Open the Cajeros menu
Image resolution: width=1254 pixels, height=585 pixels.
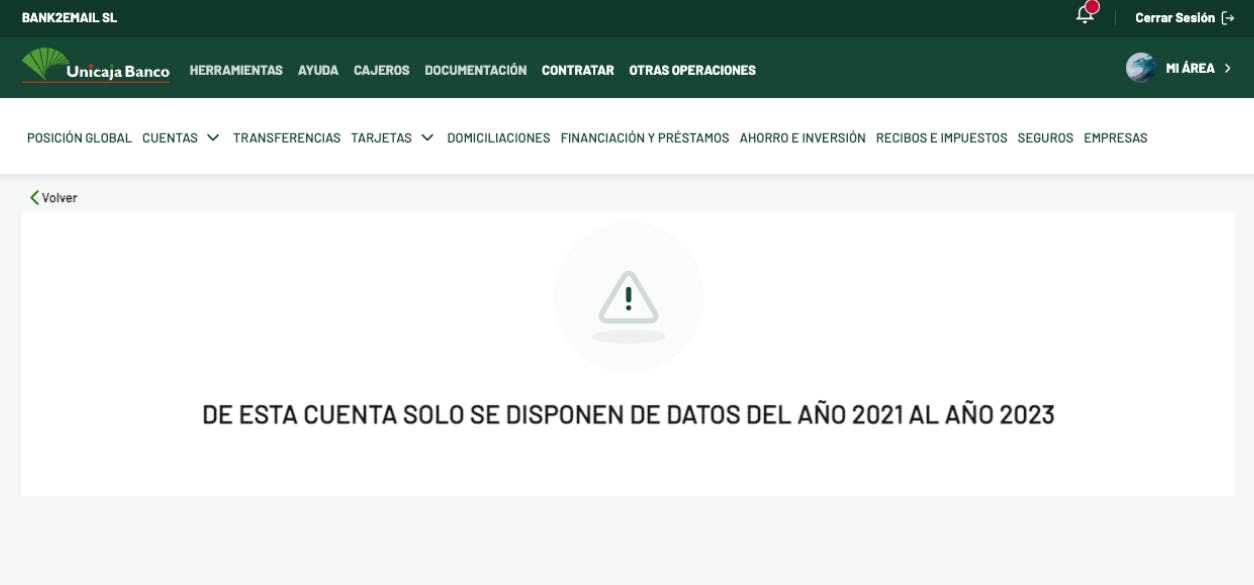(x=381, y=70)
